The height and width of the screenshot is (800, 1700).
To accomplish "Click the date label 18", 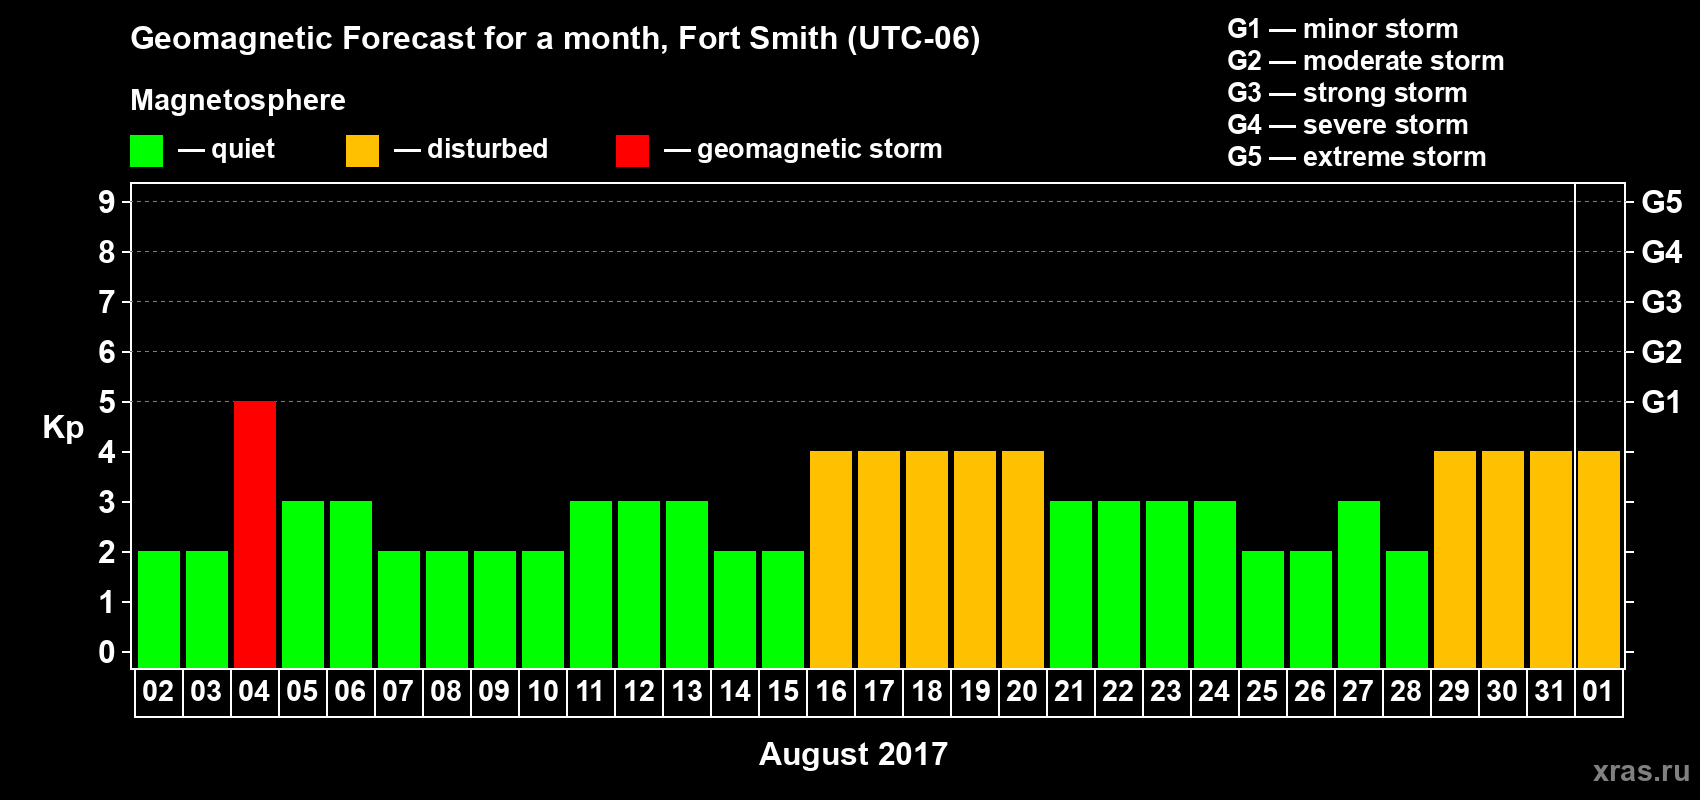I will tap(927, 691).
